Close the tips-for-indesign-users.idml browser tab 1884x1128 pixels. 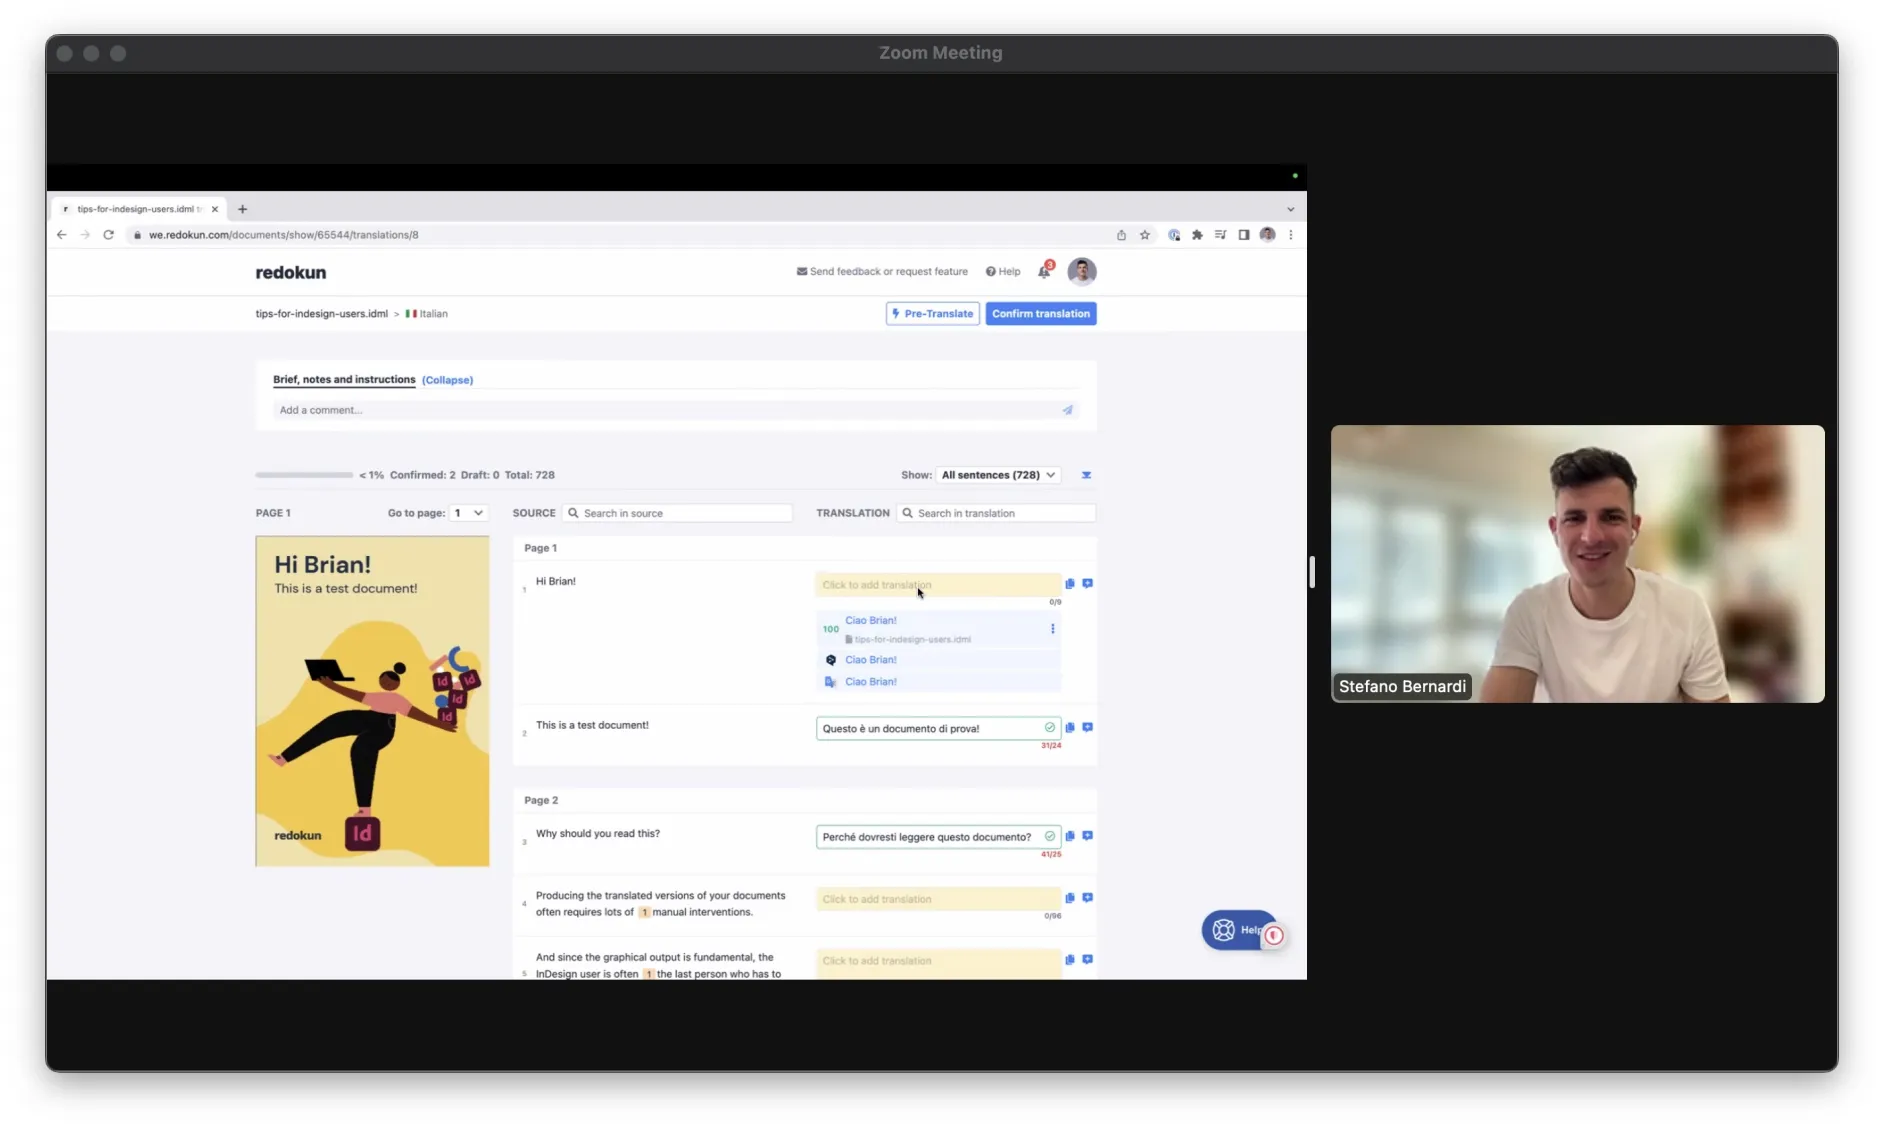click(x=215, y=209)
